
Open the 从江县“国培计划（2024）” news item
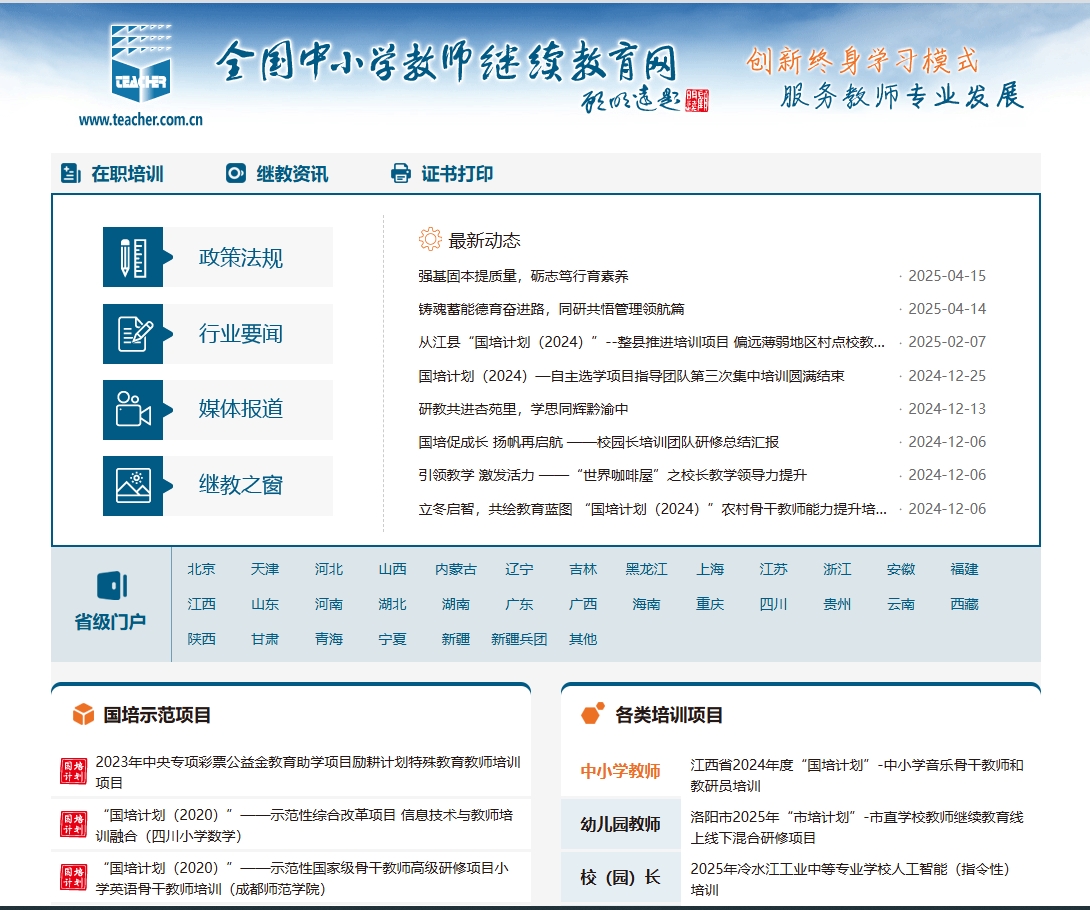click(x=651, y=342)
